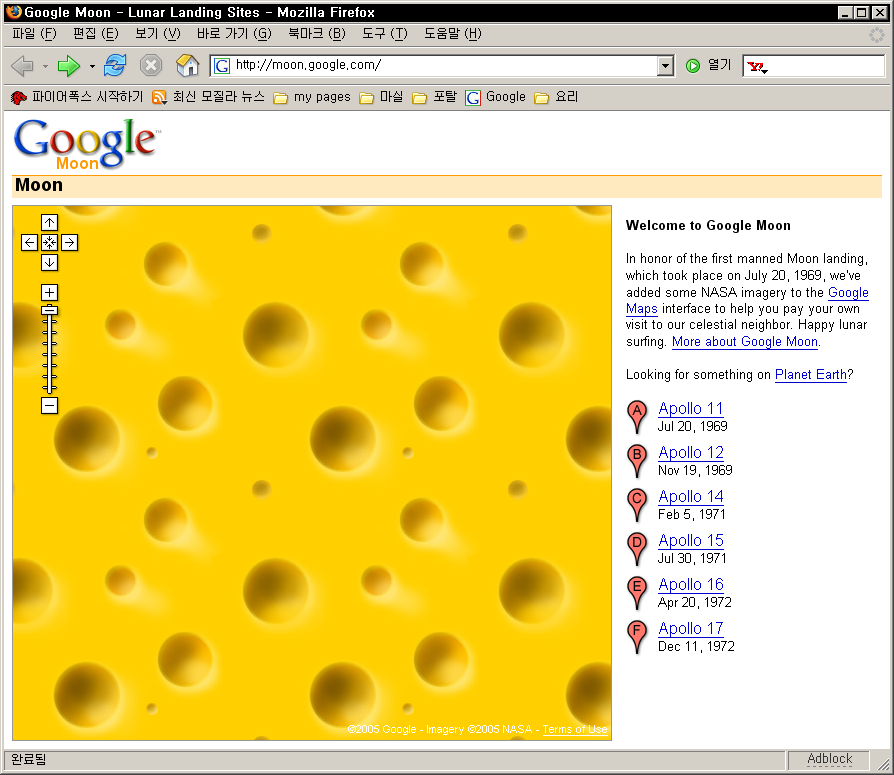Click the Firefox icon in title bar
The width and height of the screenshot is (894, 775).
[14, 12]
